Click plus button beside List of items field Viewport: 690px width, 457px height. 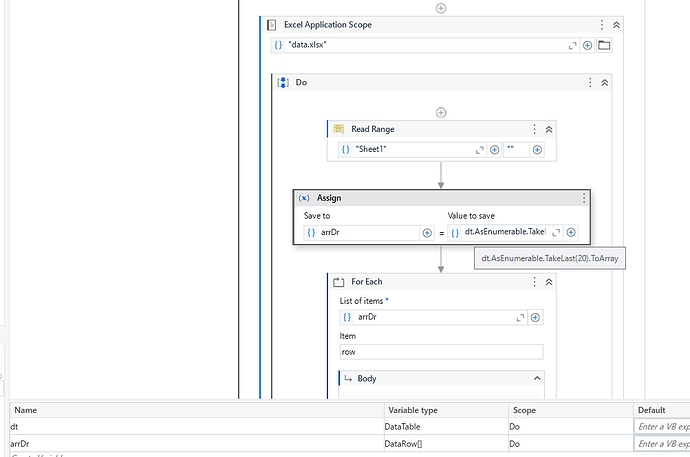coord(535,318)
